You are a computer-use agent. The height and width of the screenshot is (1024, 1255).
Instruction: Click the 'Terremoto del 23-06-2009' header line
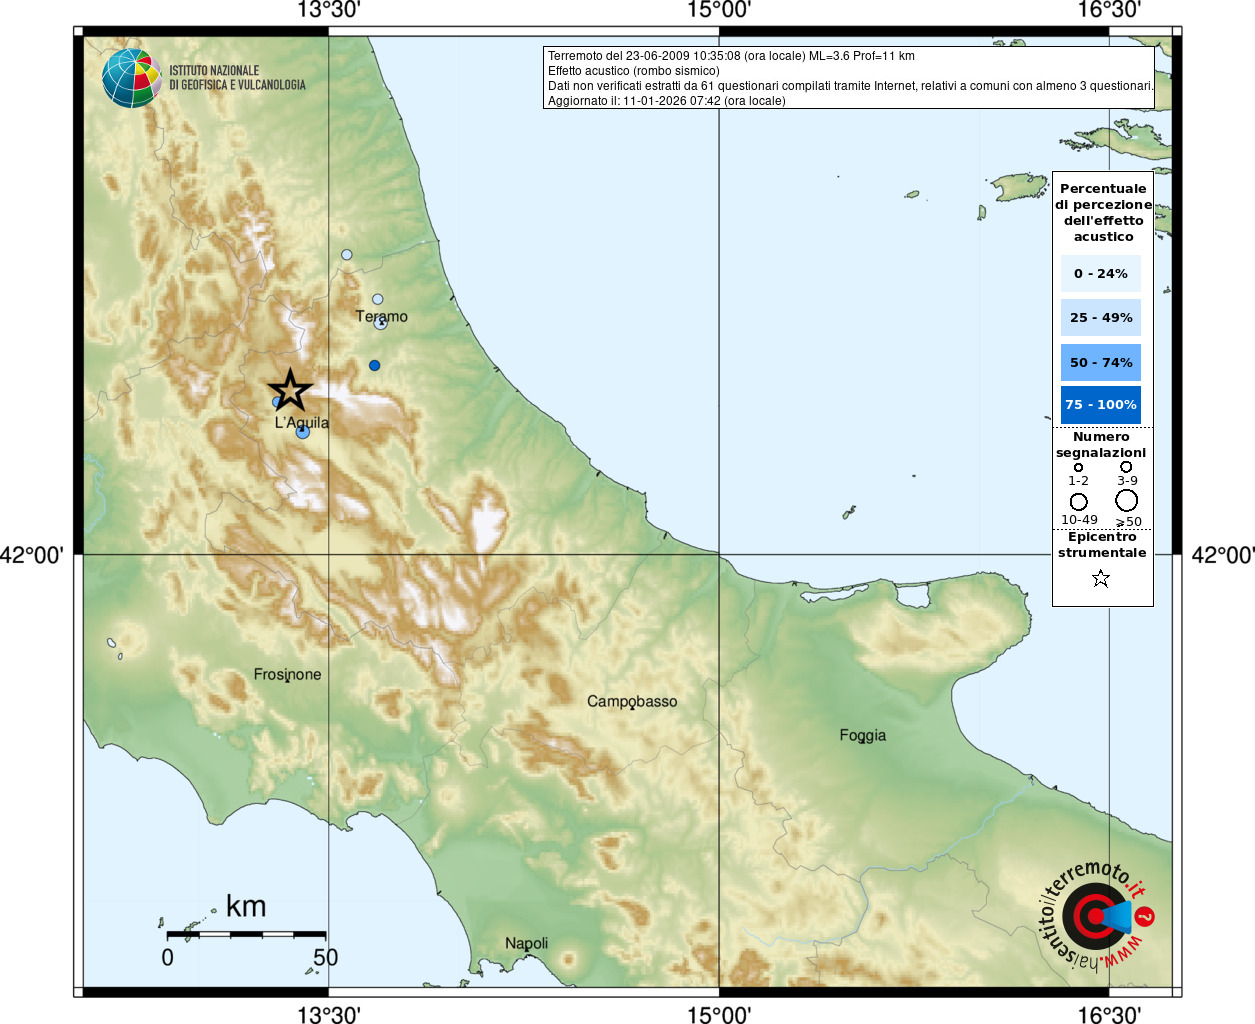tap(731, 56)
